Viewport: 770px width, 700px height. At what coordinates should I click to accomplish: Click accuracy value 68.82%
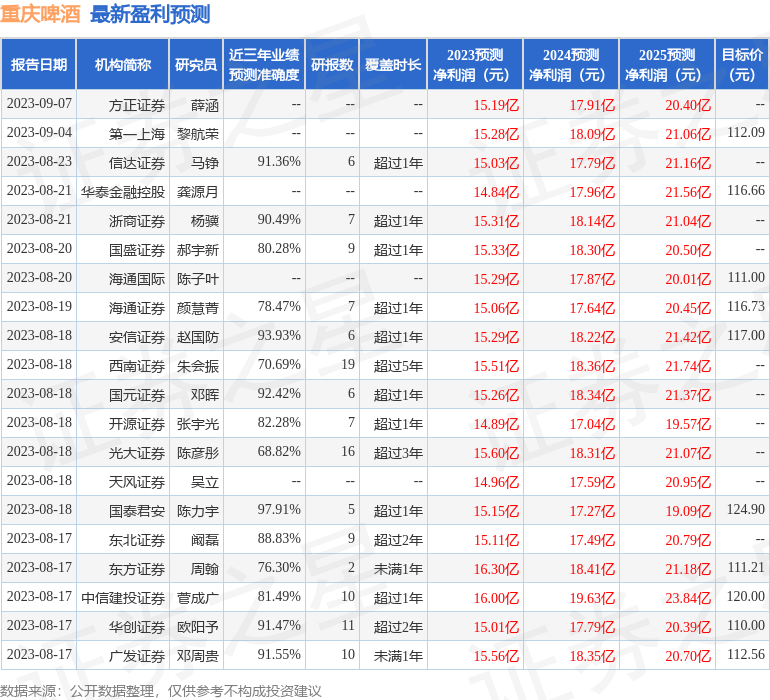point(279,451)
